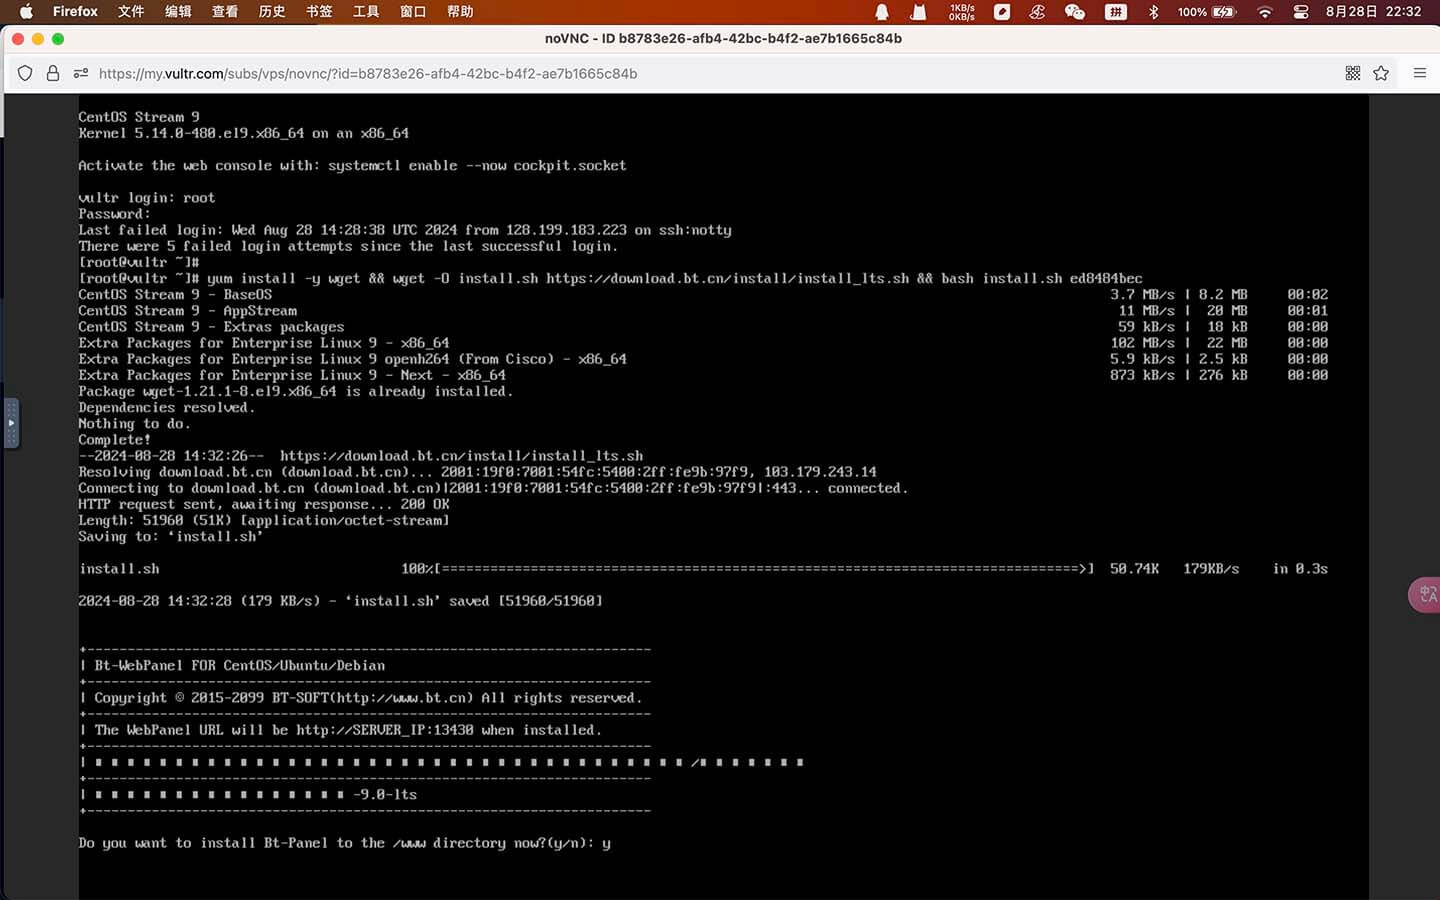
Task: Click the battery 100% indicator
Action: pos(1207,12)
